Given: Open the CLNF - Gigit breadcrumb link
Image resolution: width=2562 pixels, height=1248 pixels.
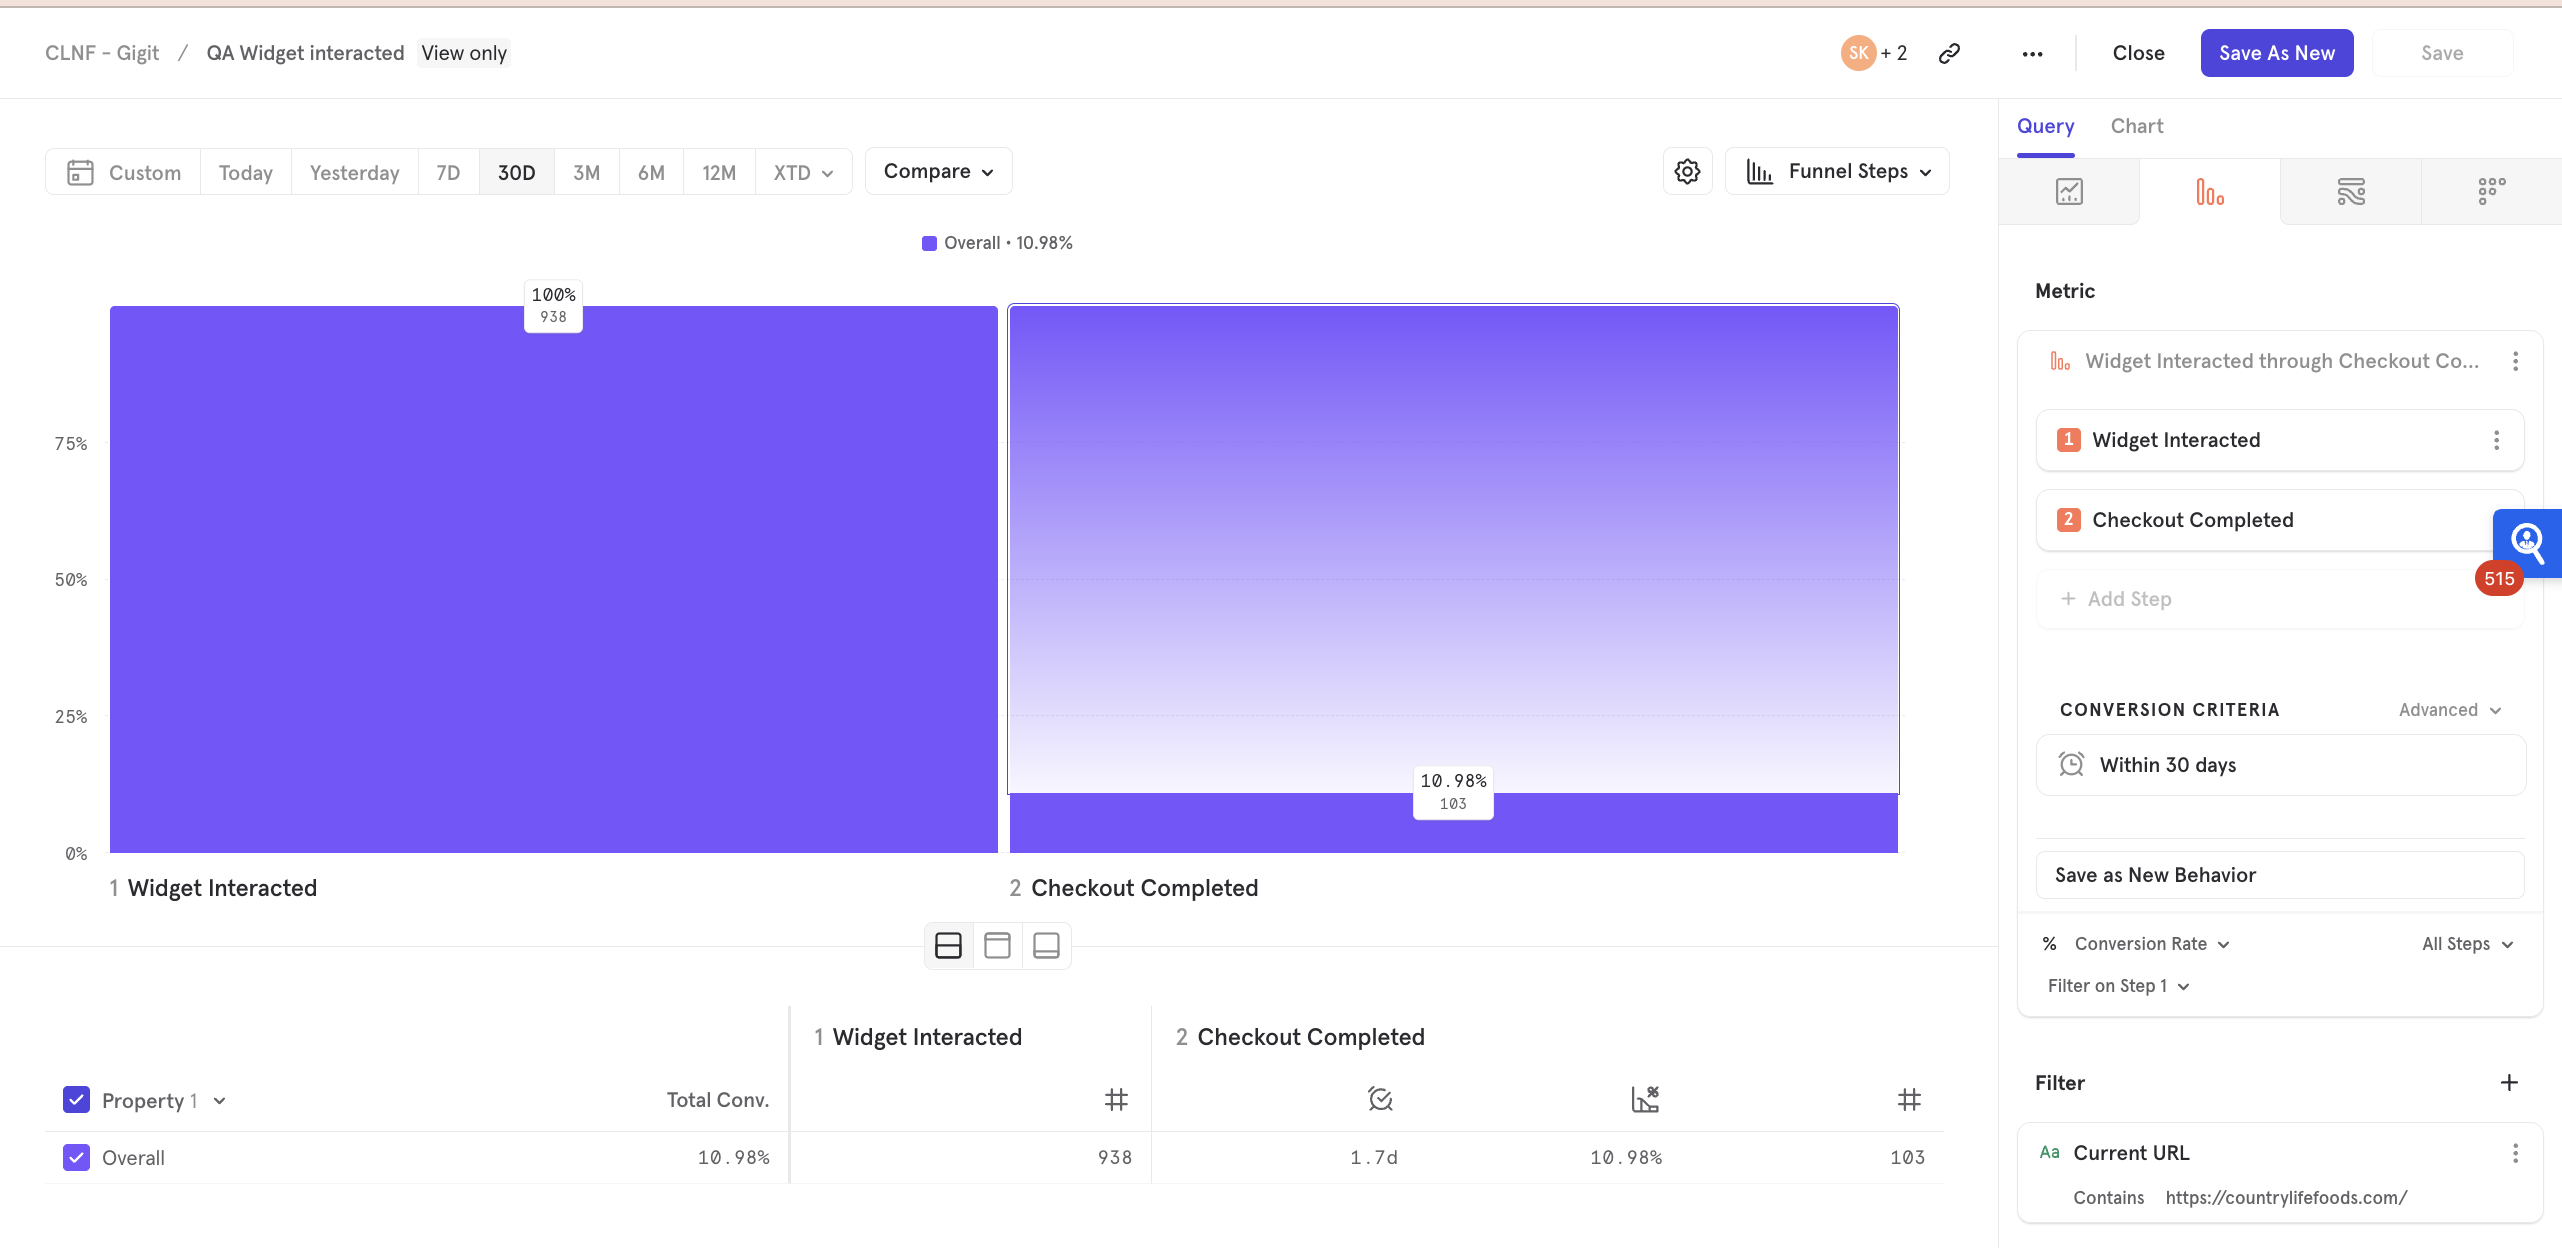Looking at the screenshot, I should (x=102, y=53).
